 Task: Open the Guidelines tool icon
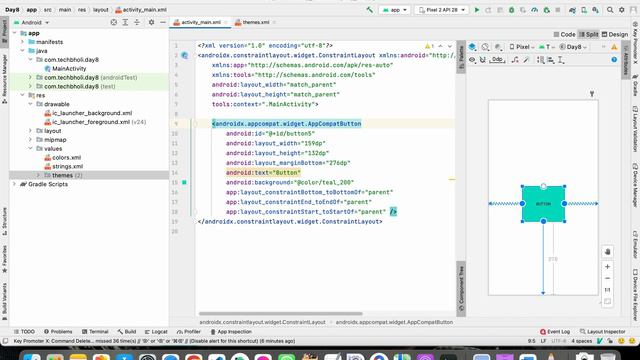click(x=561, y=60)
